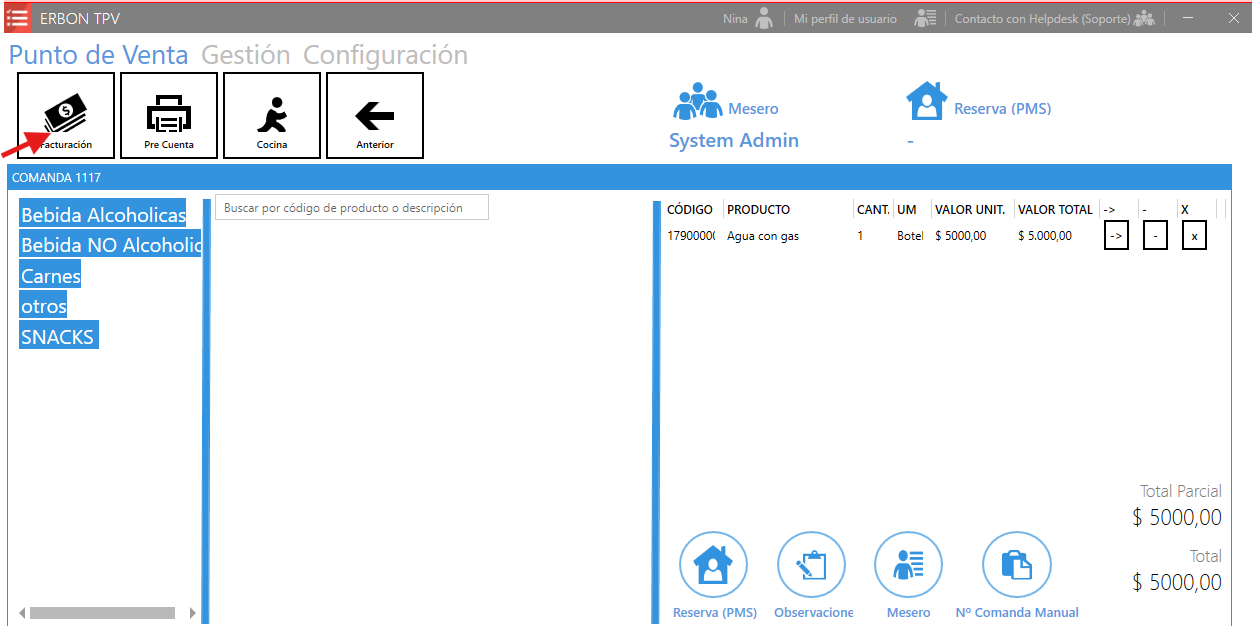This screenshot has height=626, width=1252.
Task: Select the Bebida Alcoholicas category
Action: pos(103,215)
